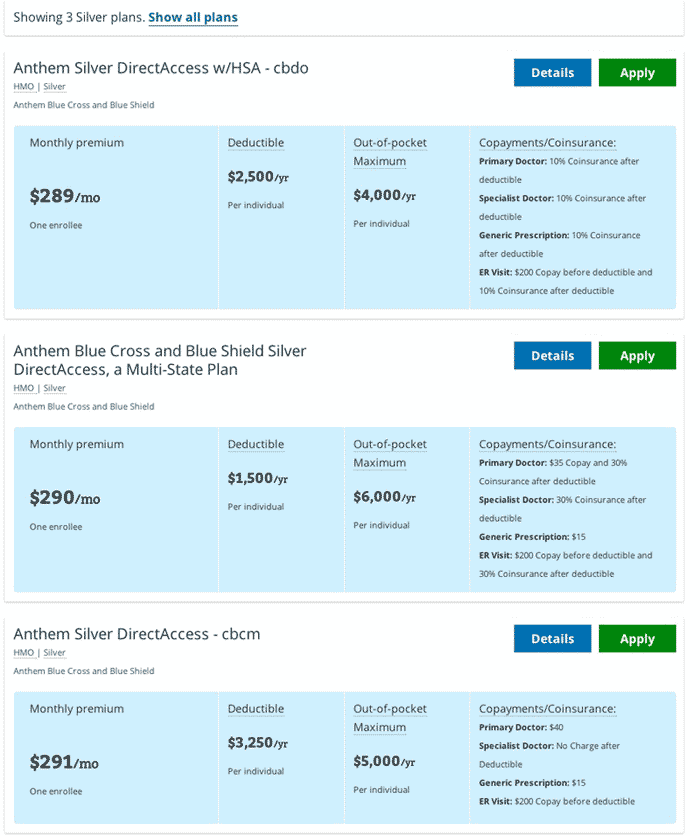Click the Silver link under the w/HSA cbdo plan
Screen dimensions: 700x836
[x=54, y=87]
